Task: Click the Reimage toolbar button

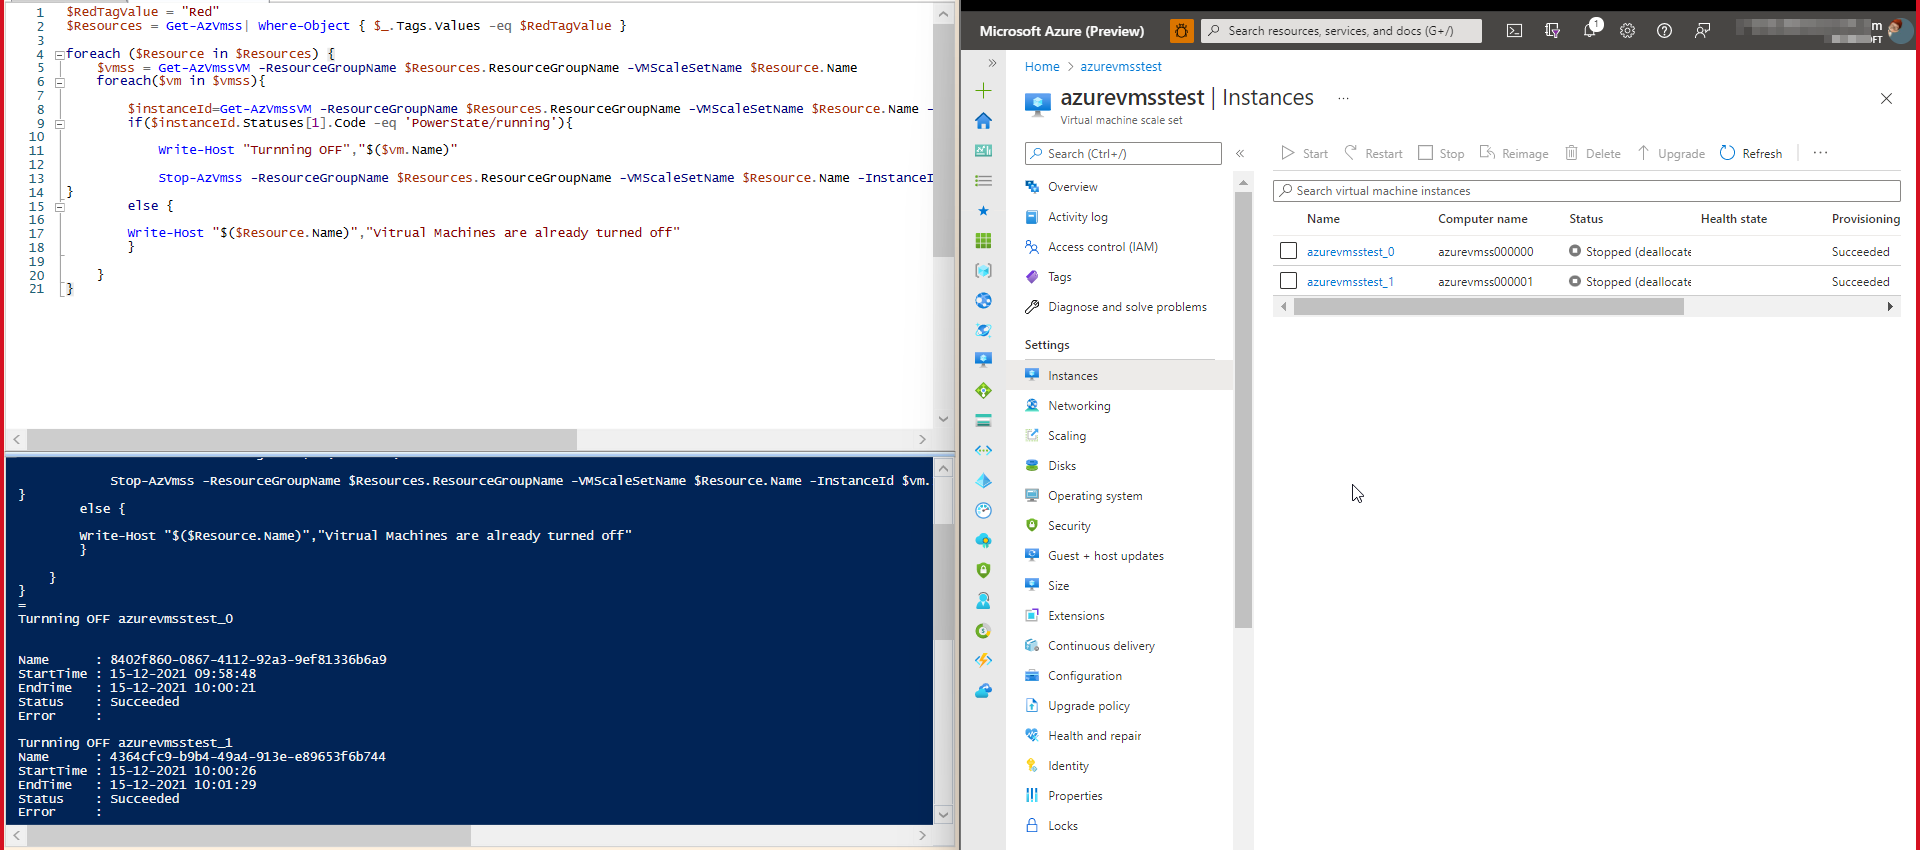Action: [1514, 153]
